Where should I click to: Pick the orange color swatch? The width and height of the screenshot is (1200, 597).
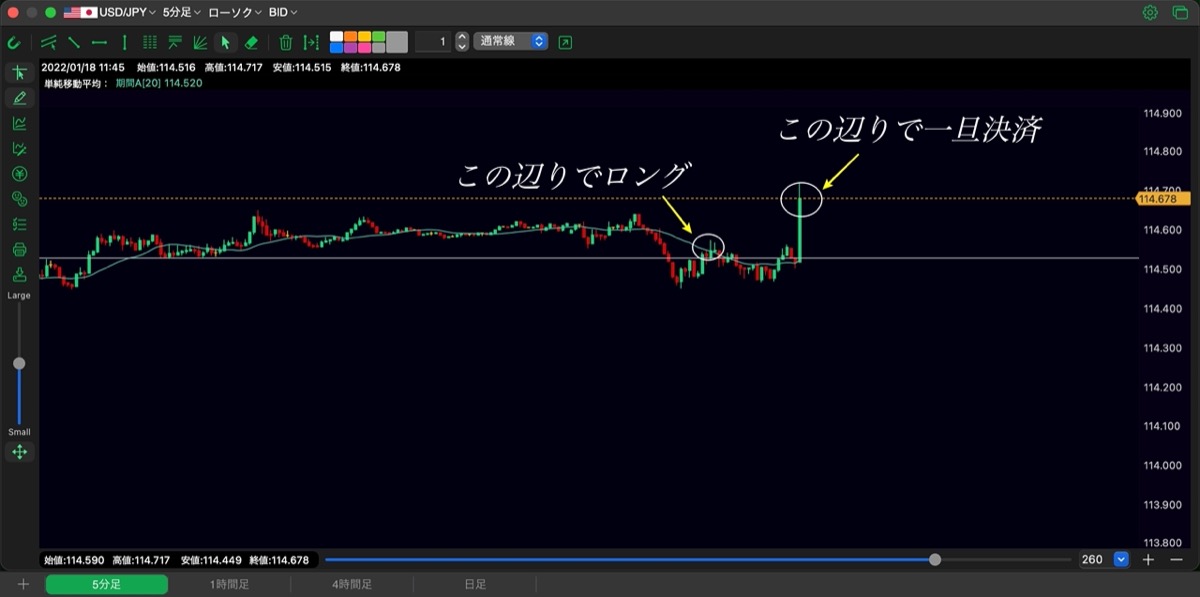click(350, 36)
